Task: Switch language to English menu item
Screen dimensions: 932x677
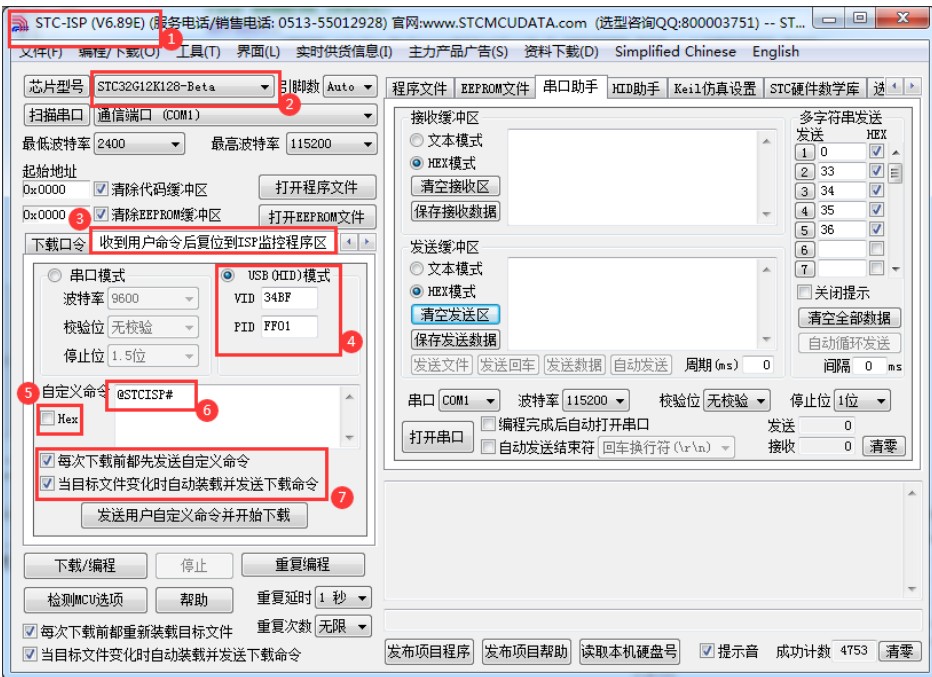Action: (x=776, y=52)
